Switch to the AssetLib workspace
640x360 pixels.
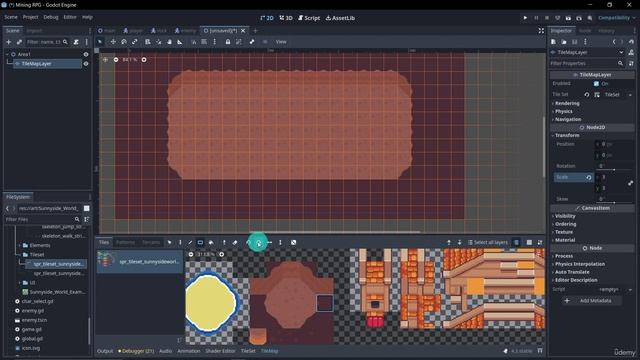pos(340,18)
